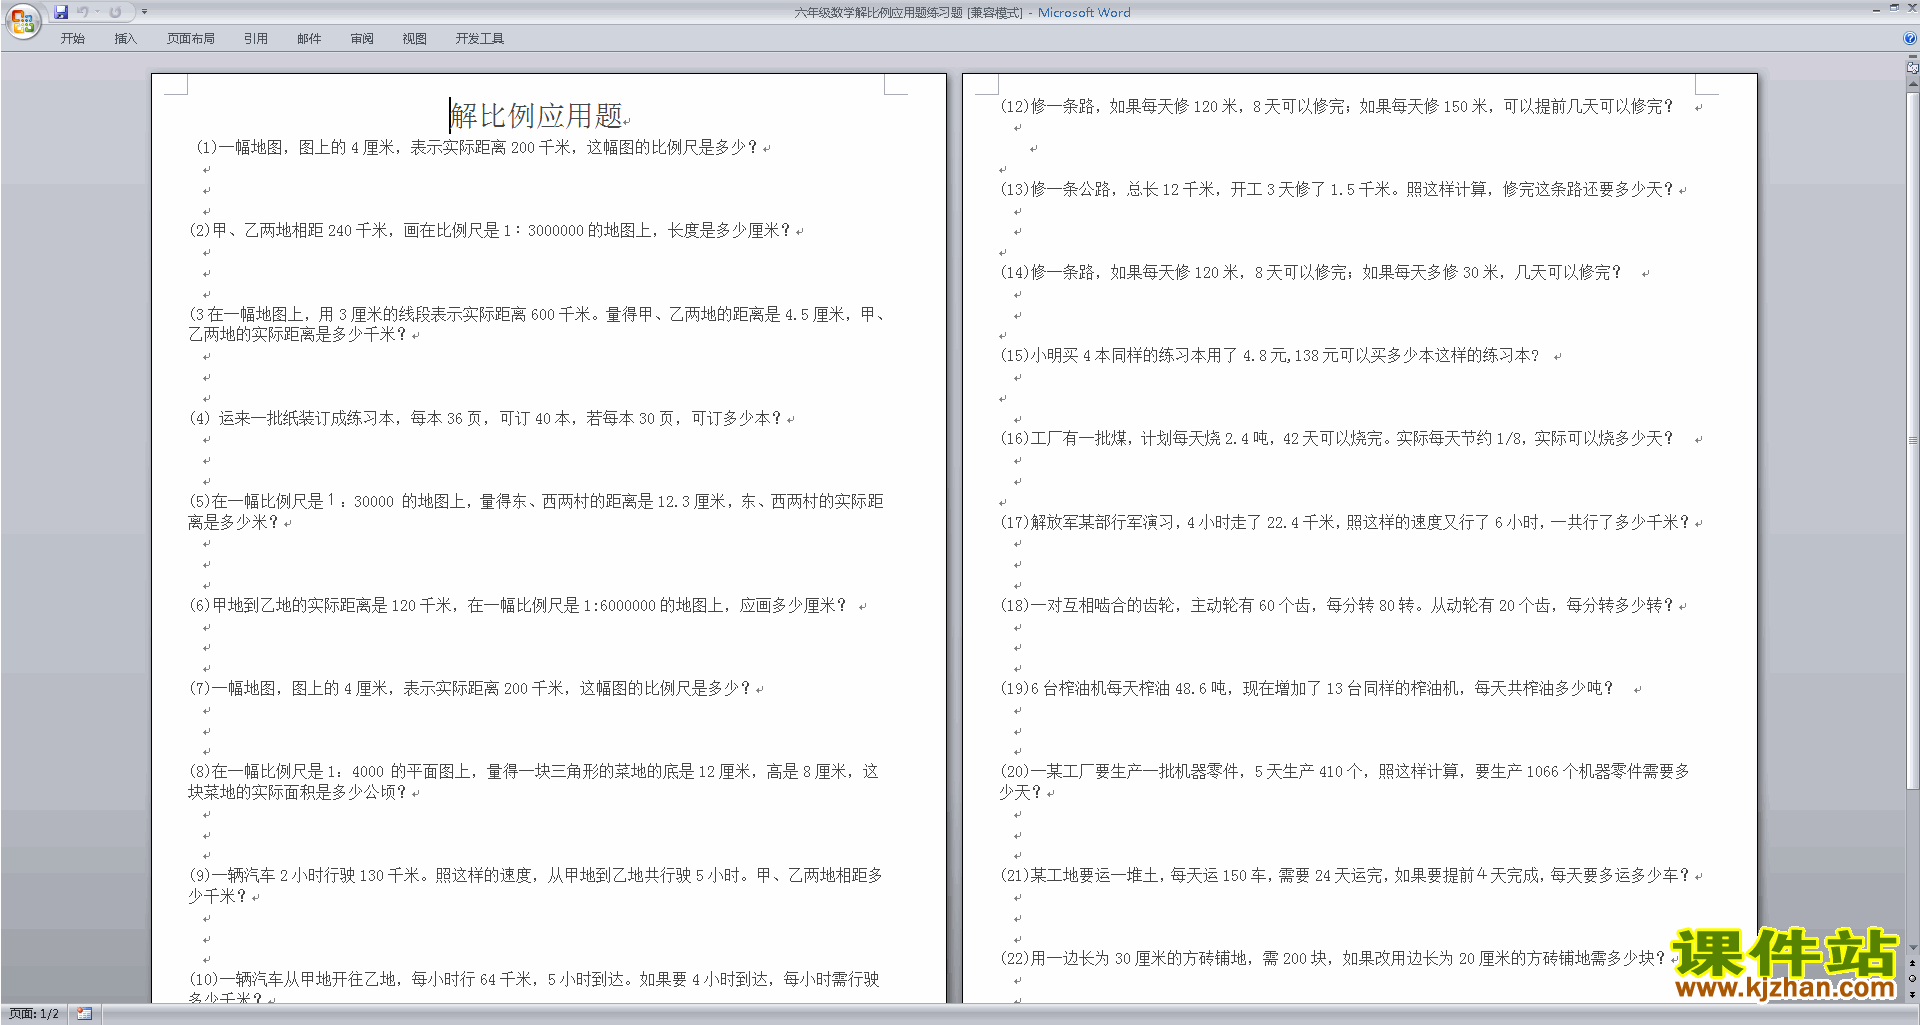This screenshot has width=1920, height=1025.
Task: Open the 开始 ribbon tab
Action: [72, 38]
